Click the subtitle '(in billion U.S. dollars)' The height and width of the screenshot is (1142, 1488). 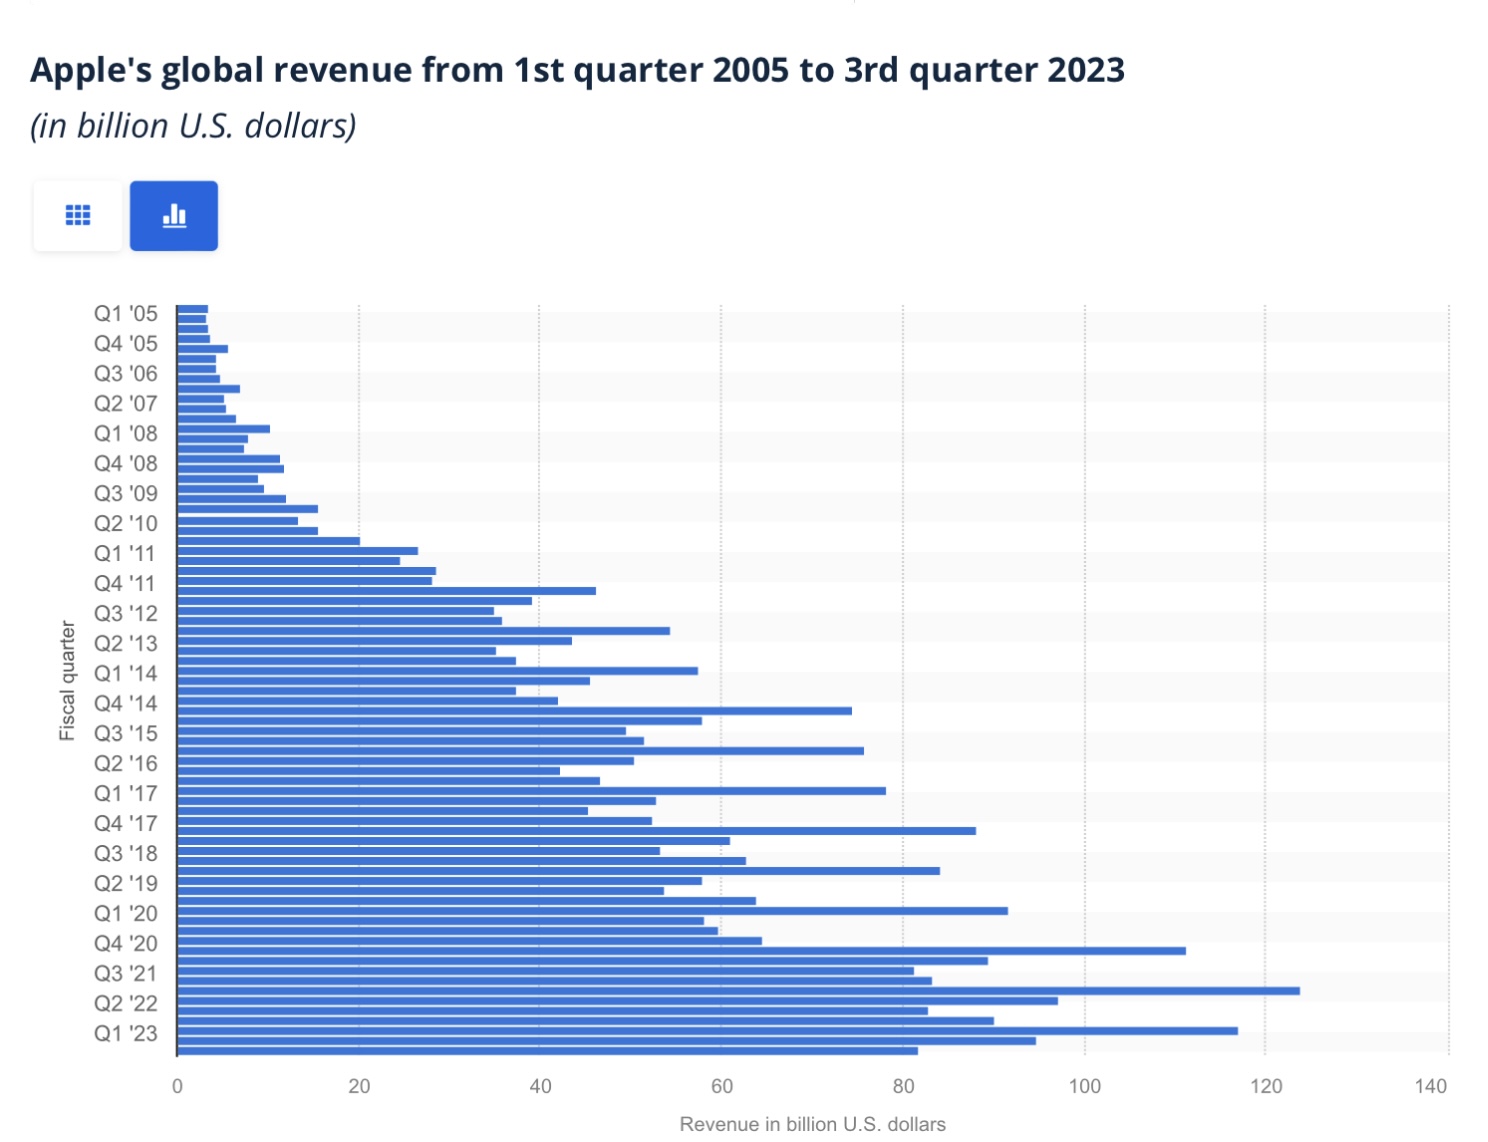pos(193,126)
